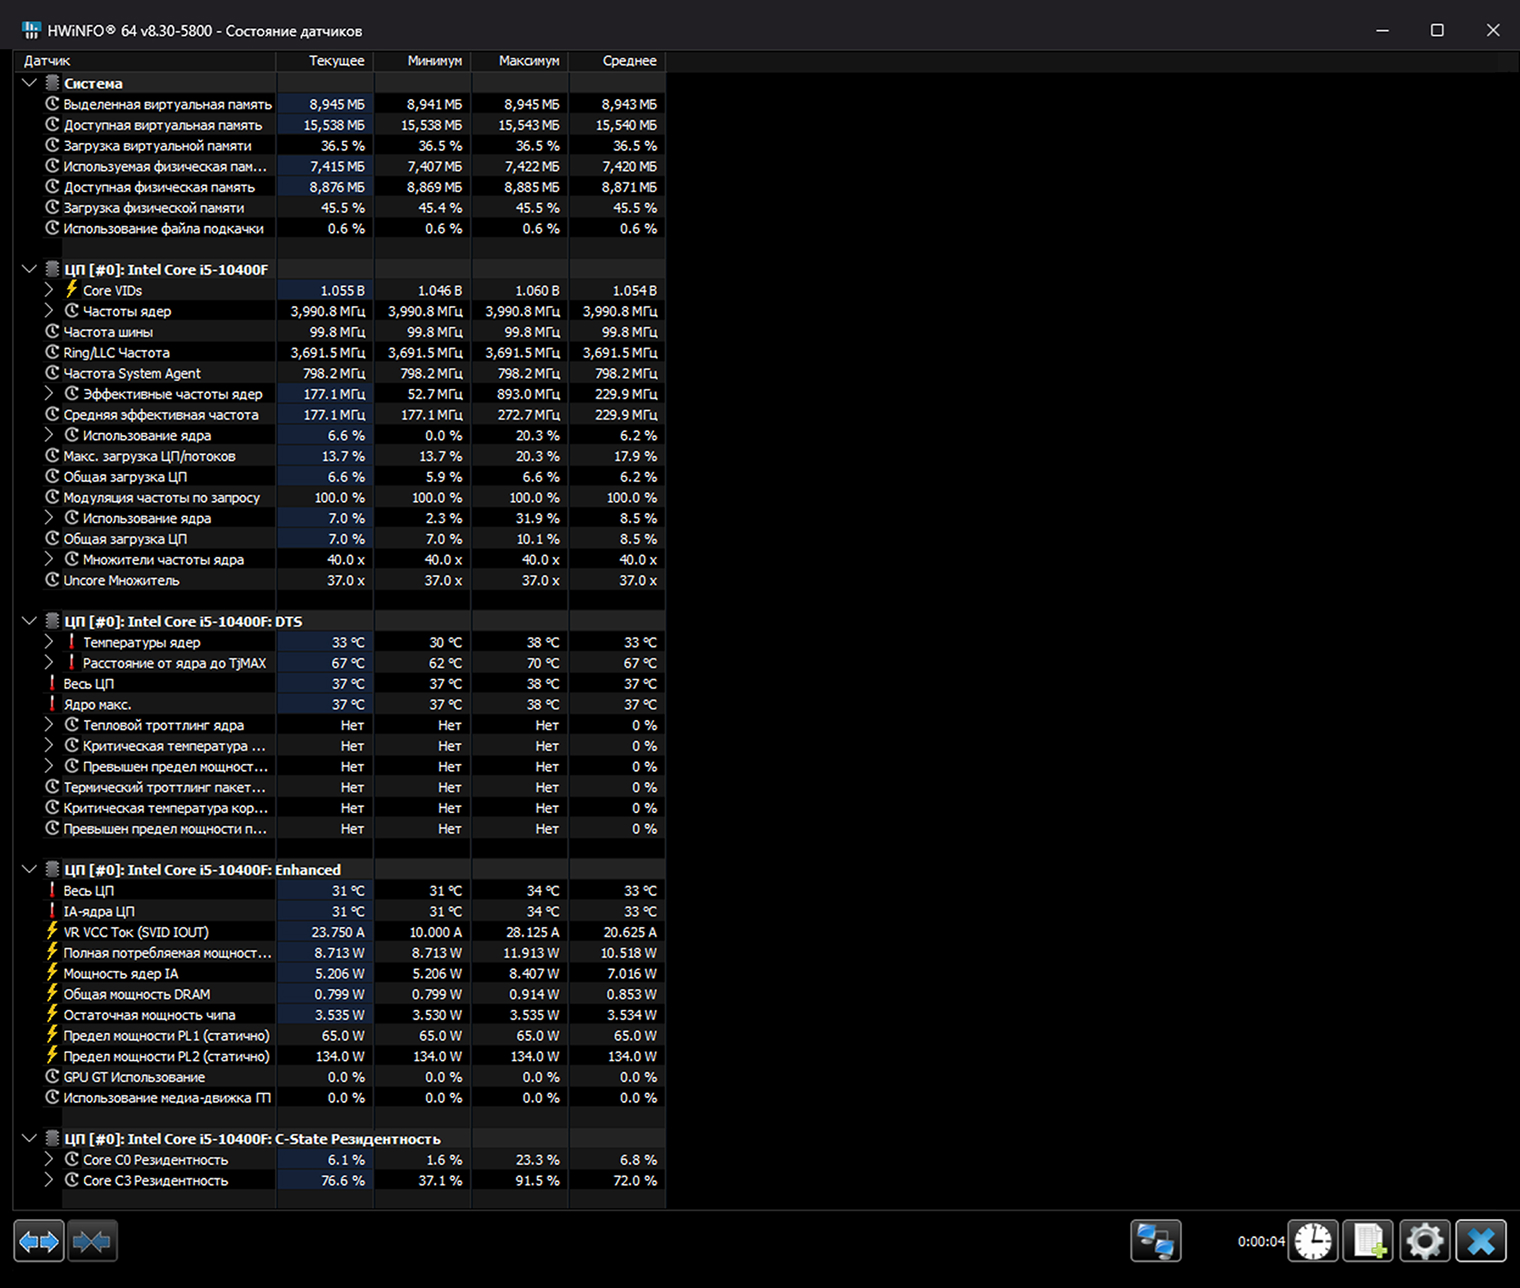1520x1288 pixels.
Task: Click the lightning icon of Предел мощности PL2
Action: (52, 1055)
